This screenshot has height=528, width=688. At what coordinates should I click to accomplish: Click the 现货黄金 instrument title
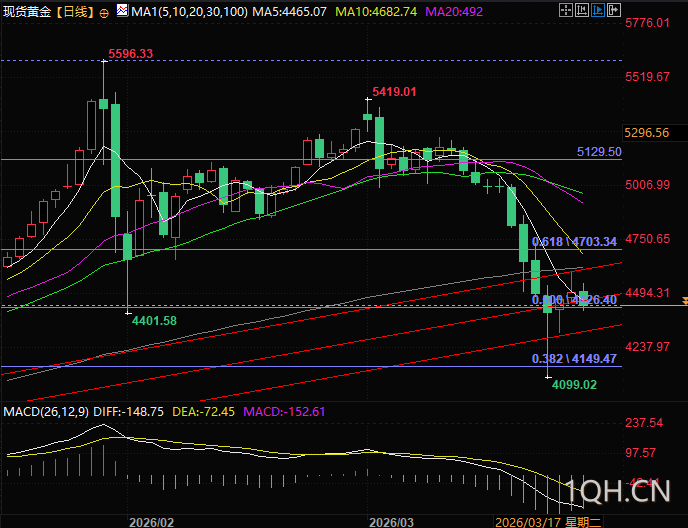27,11
